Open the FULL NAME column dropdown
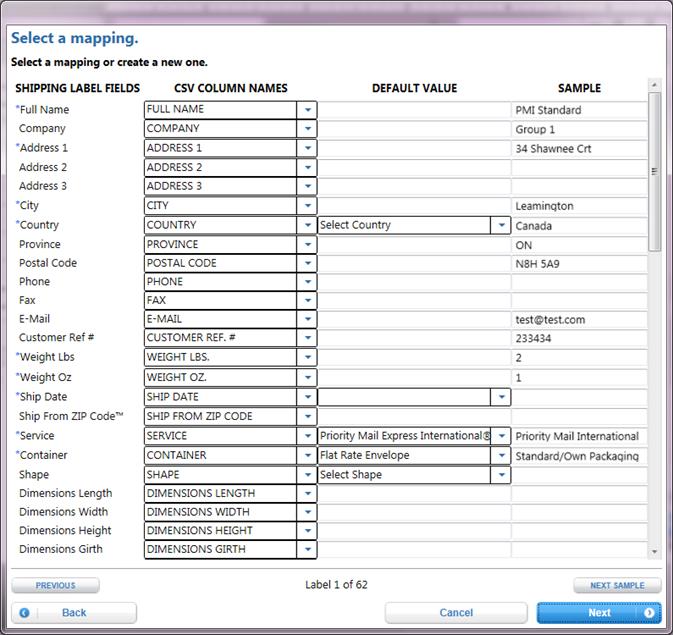The image size is (673, 635). (307, 110)
